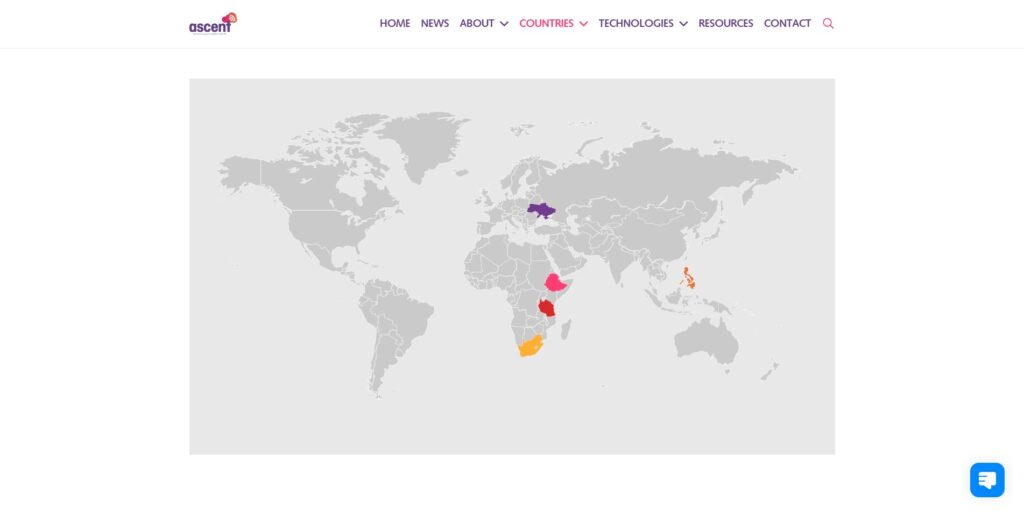Select the COUNTRIES menu item

(546, 23)
